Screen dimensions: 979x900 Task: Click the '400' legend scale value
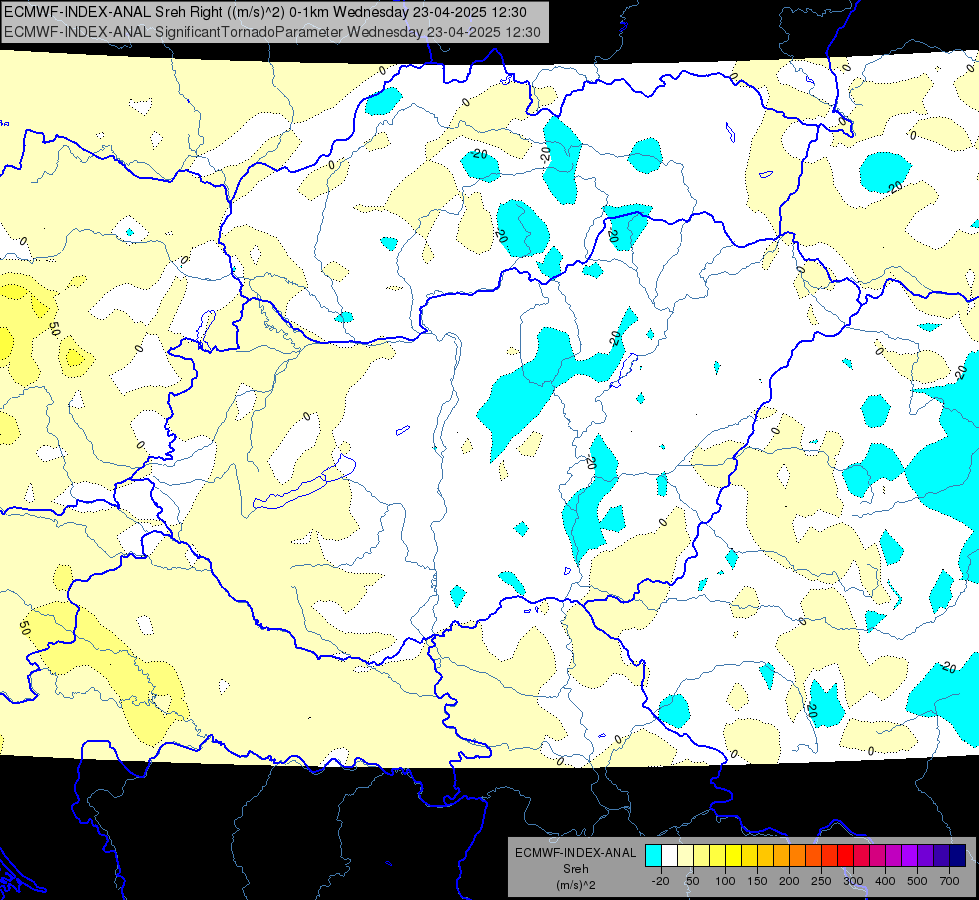point(885,881)
